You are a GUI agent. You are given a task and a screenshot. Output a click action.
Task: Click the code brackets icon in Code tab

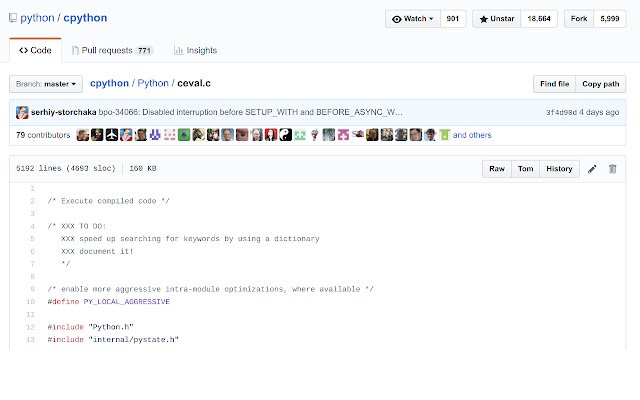click(24, 50)
